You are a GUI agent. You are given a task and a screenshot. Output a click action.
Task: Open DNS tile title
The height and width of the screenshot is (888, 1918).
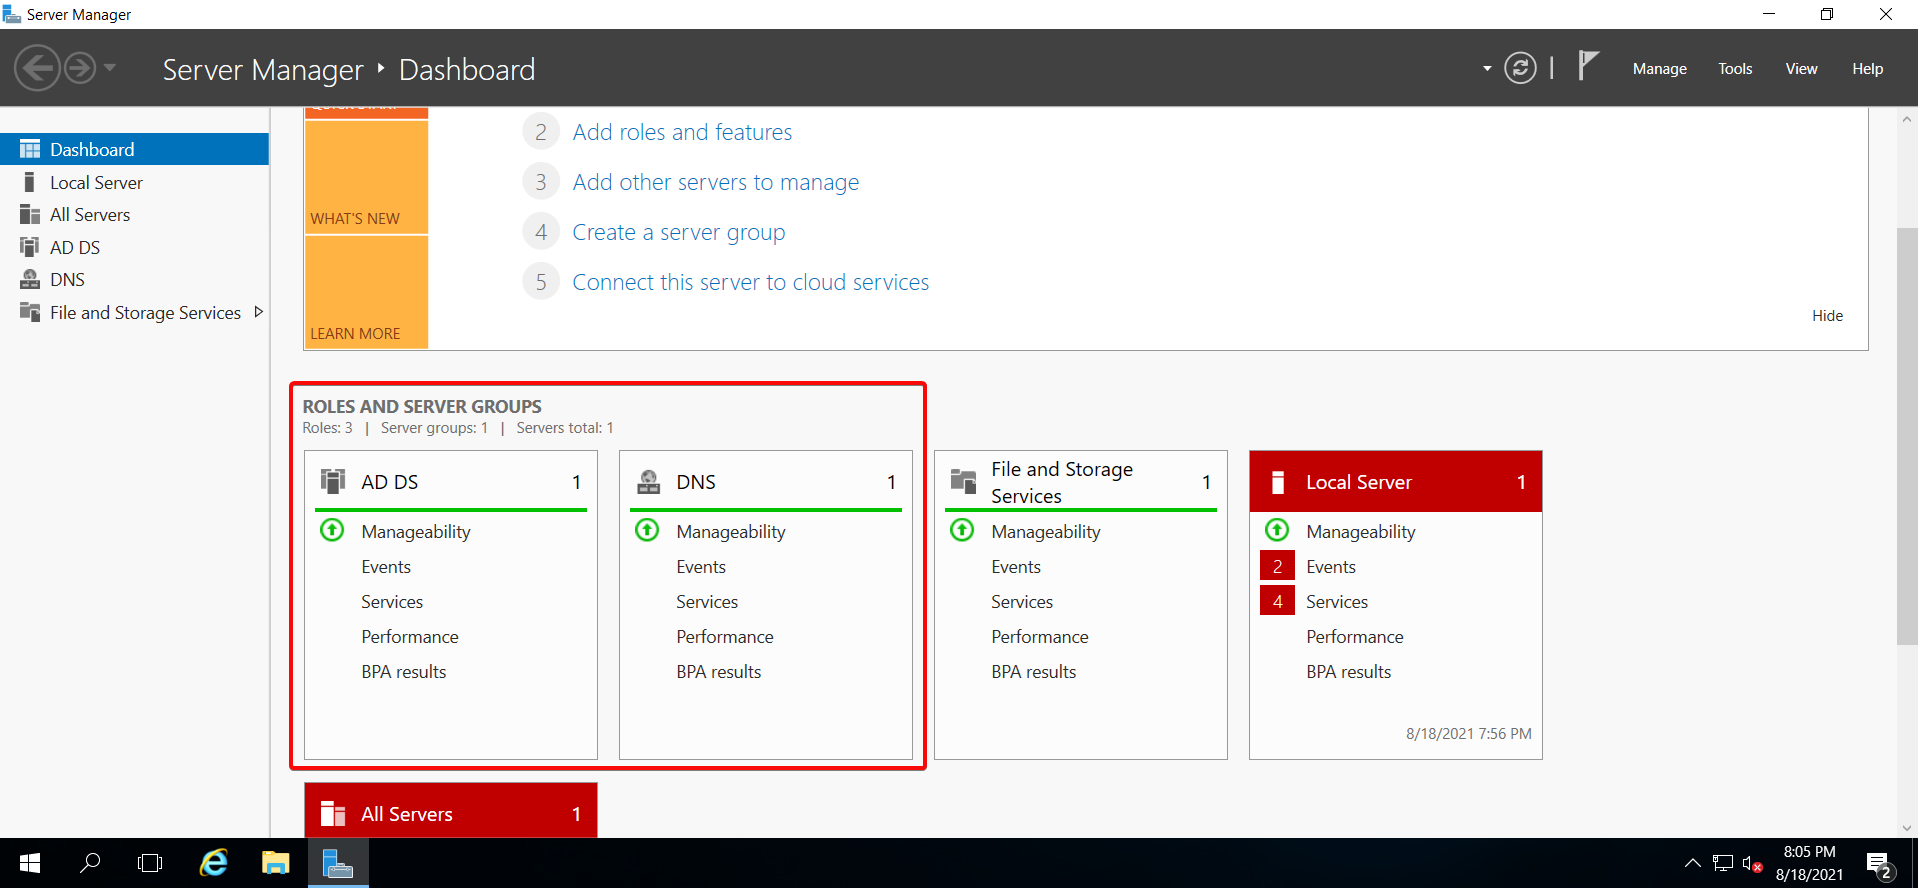[696, 482]
